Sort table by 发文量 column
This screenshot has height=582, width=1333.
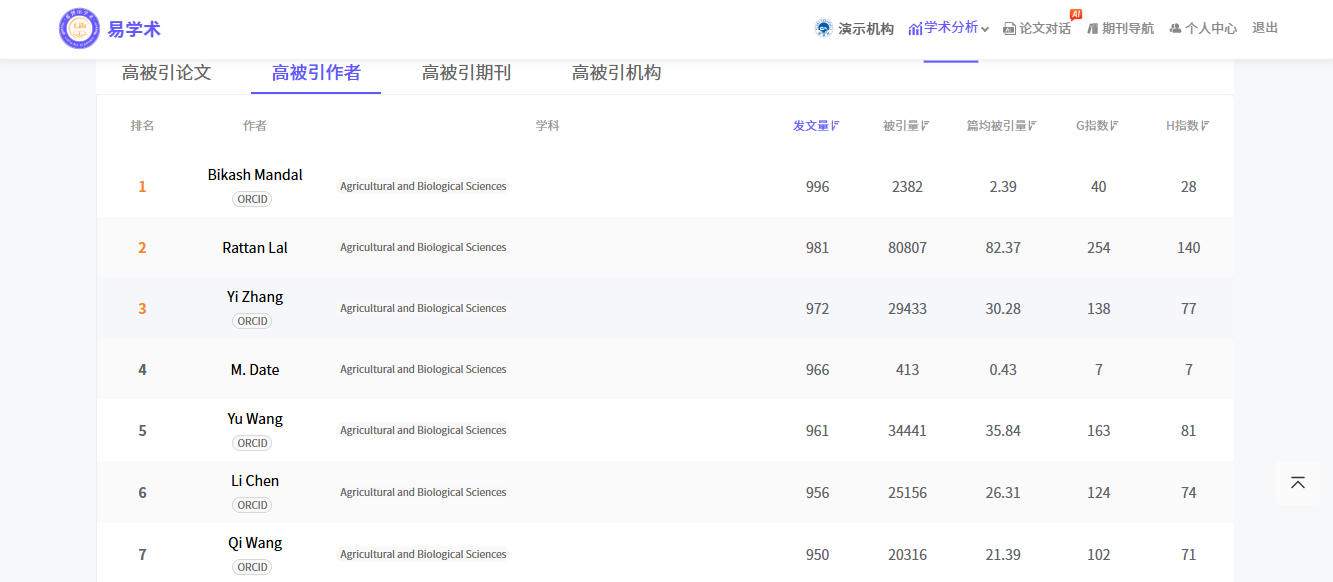816,126
